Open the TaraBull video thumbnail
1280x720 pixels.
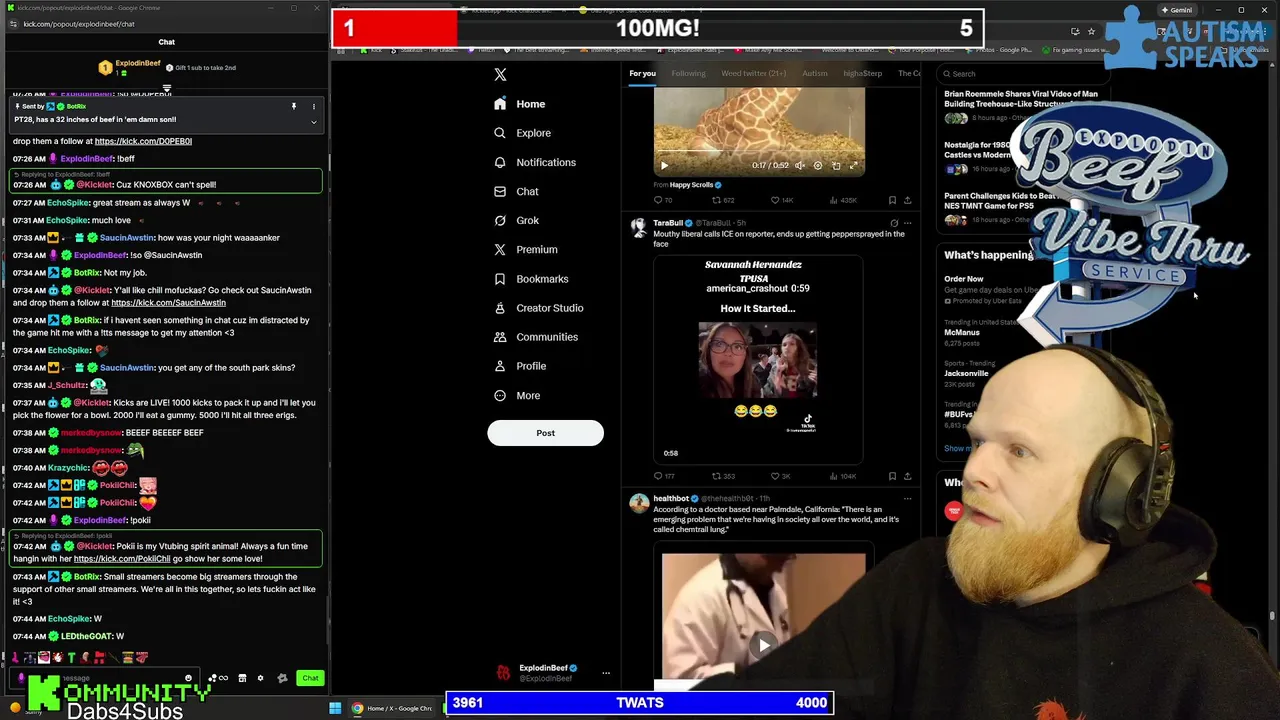coord(758,358)
